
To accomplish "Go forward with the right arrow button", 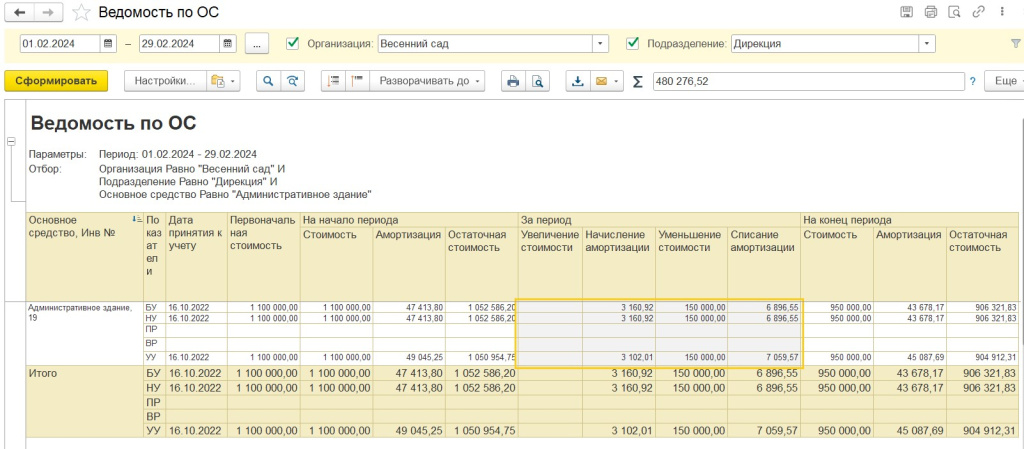I will [x=48, y=12].
